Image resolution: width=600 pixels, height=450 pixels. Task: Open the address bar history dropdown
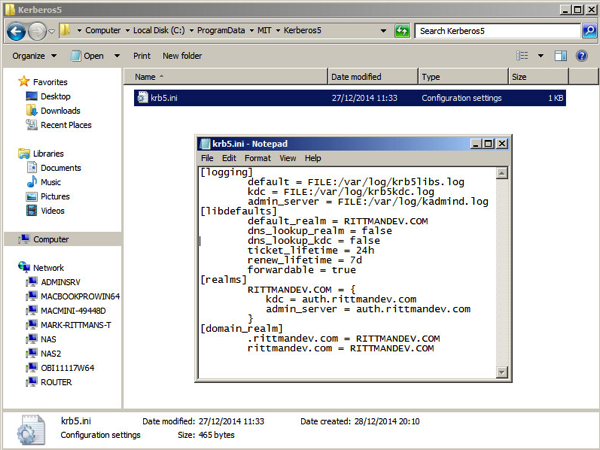[383, 31]
